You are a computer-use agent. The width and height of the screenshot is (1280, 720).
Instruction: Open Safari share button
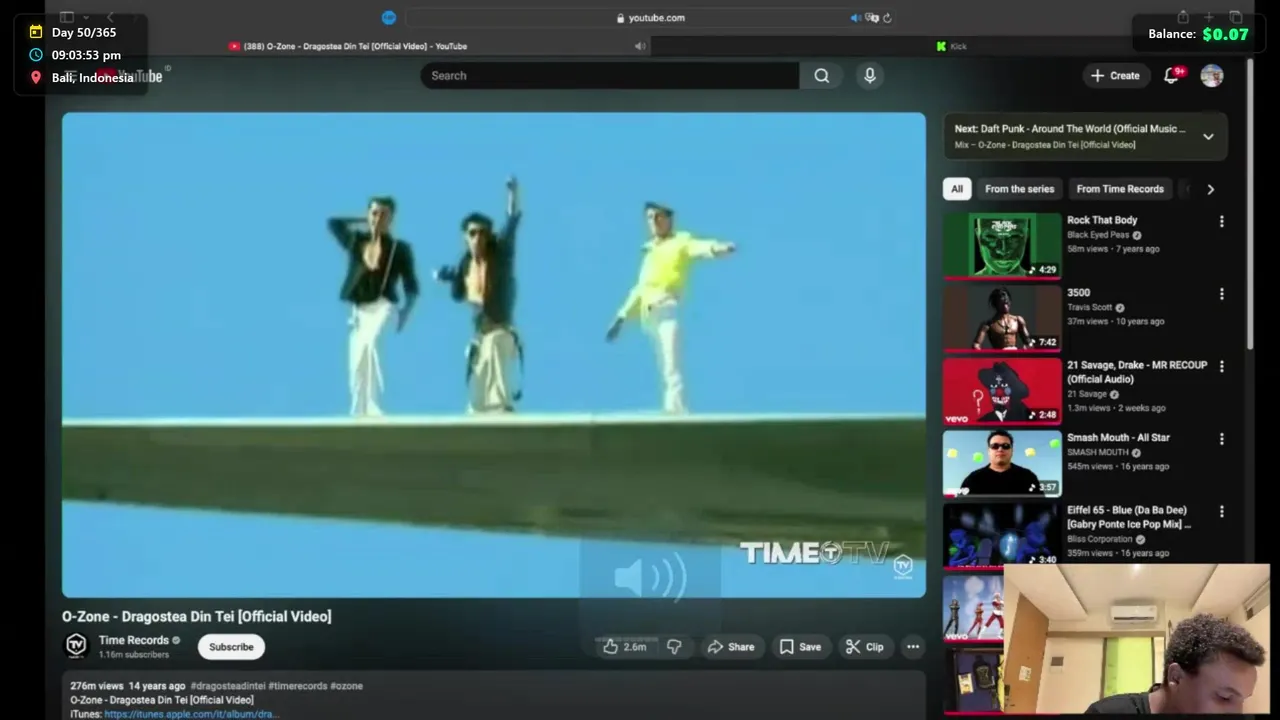1183,17
